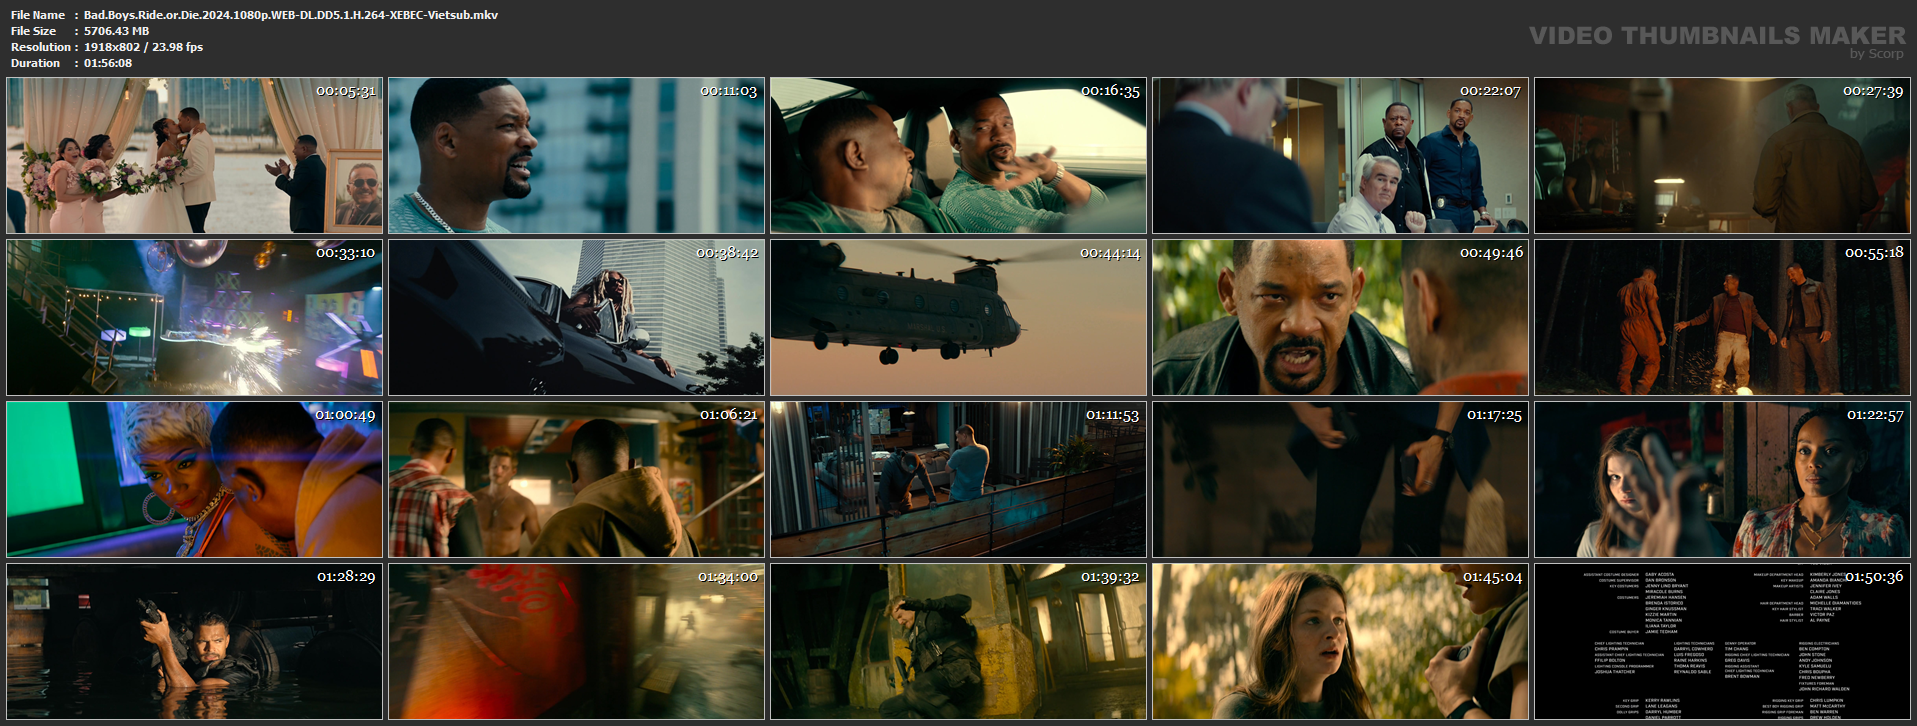Click the File Name label

pyautogui.click(x=38, y=15)
